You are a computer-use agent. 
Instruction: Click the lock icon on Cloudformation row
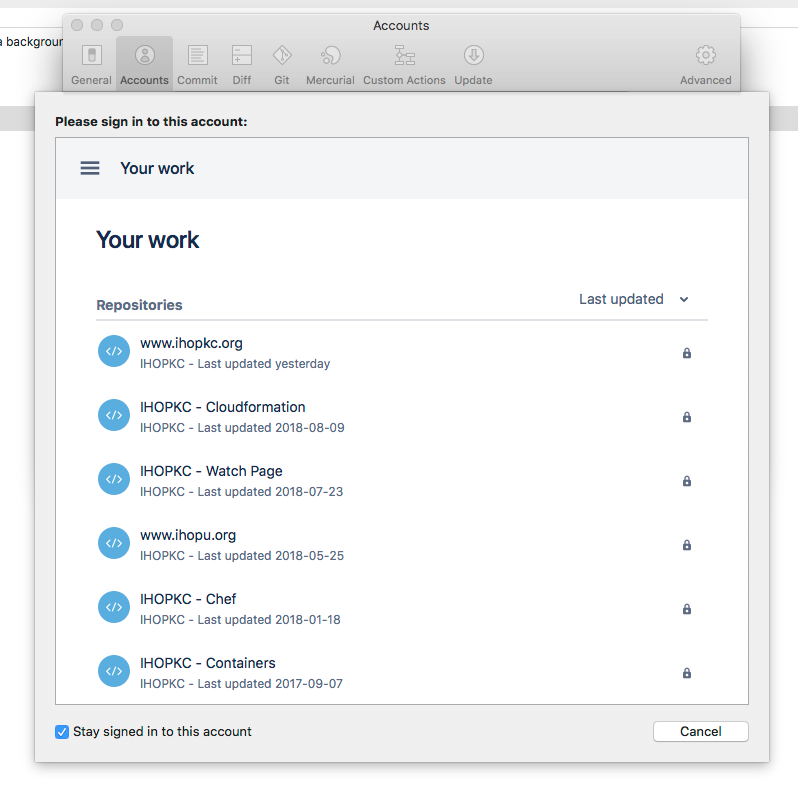tap(687, 417)
